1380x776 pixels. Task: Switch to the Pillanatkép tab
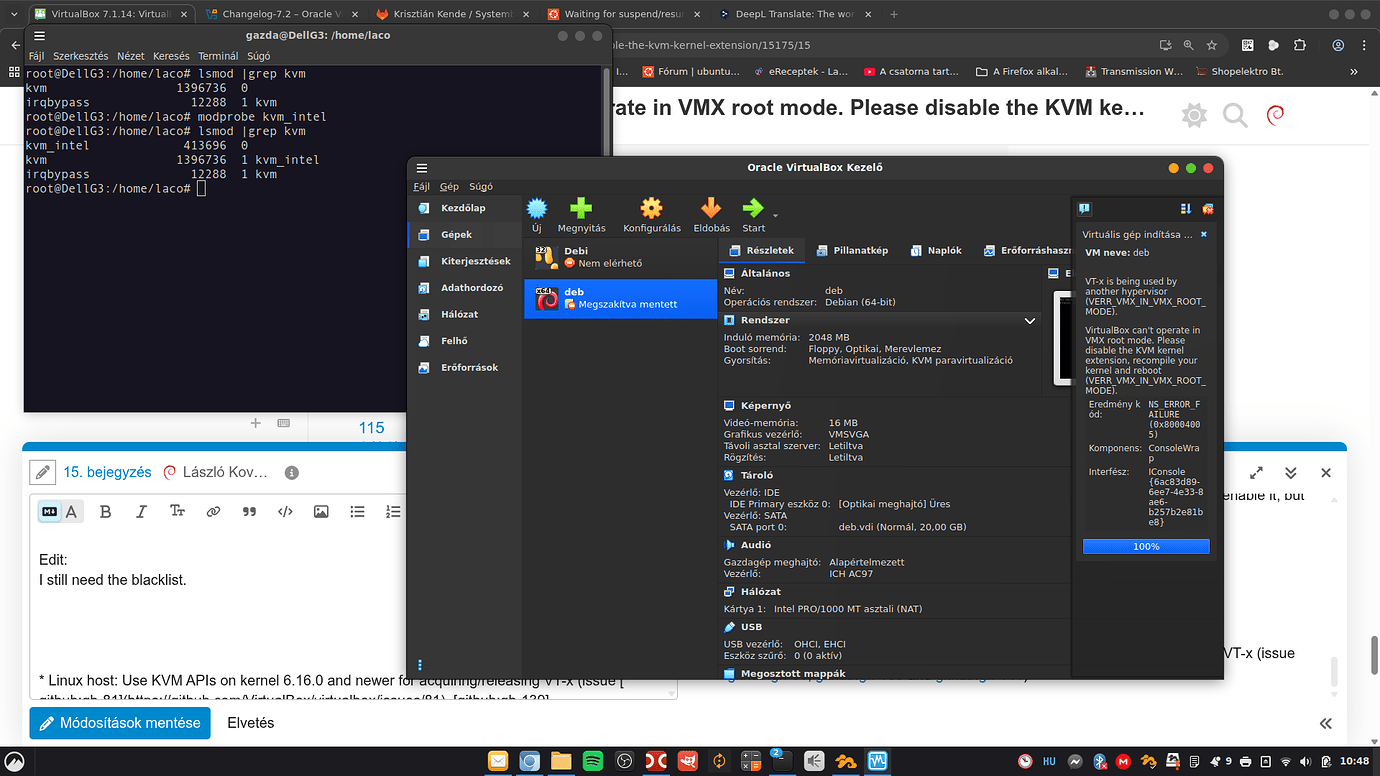(852, 250)
